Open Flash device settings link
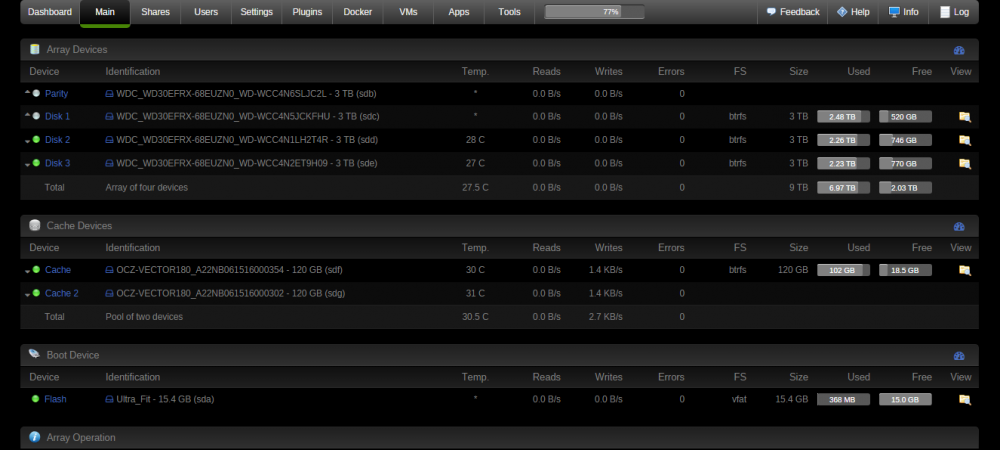 coord(55,400)
